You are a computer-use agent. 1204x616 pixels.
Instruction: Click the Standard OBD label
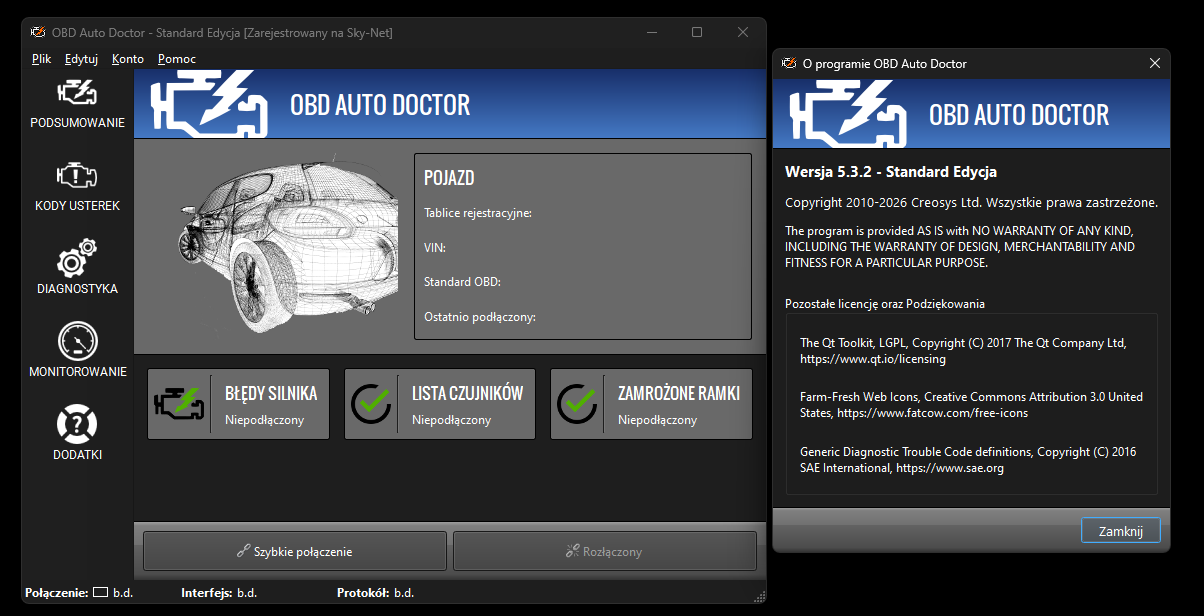click(462, 282)
